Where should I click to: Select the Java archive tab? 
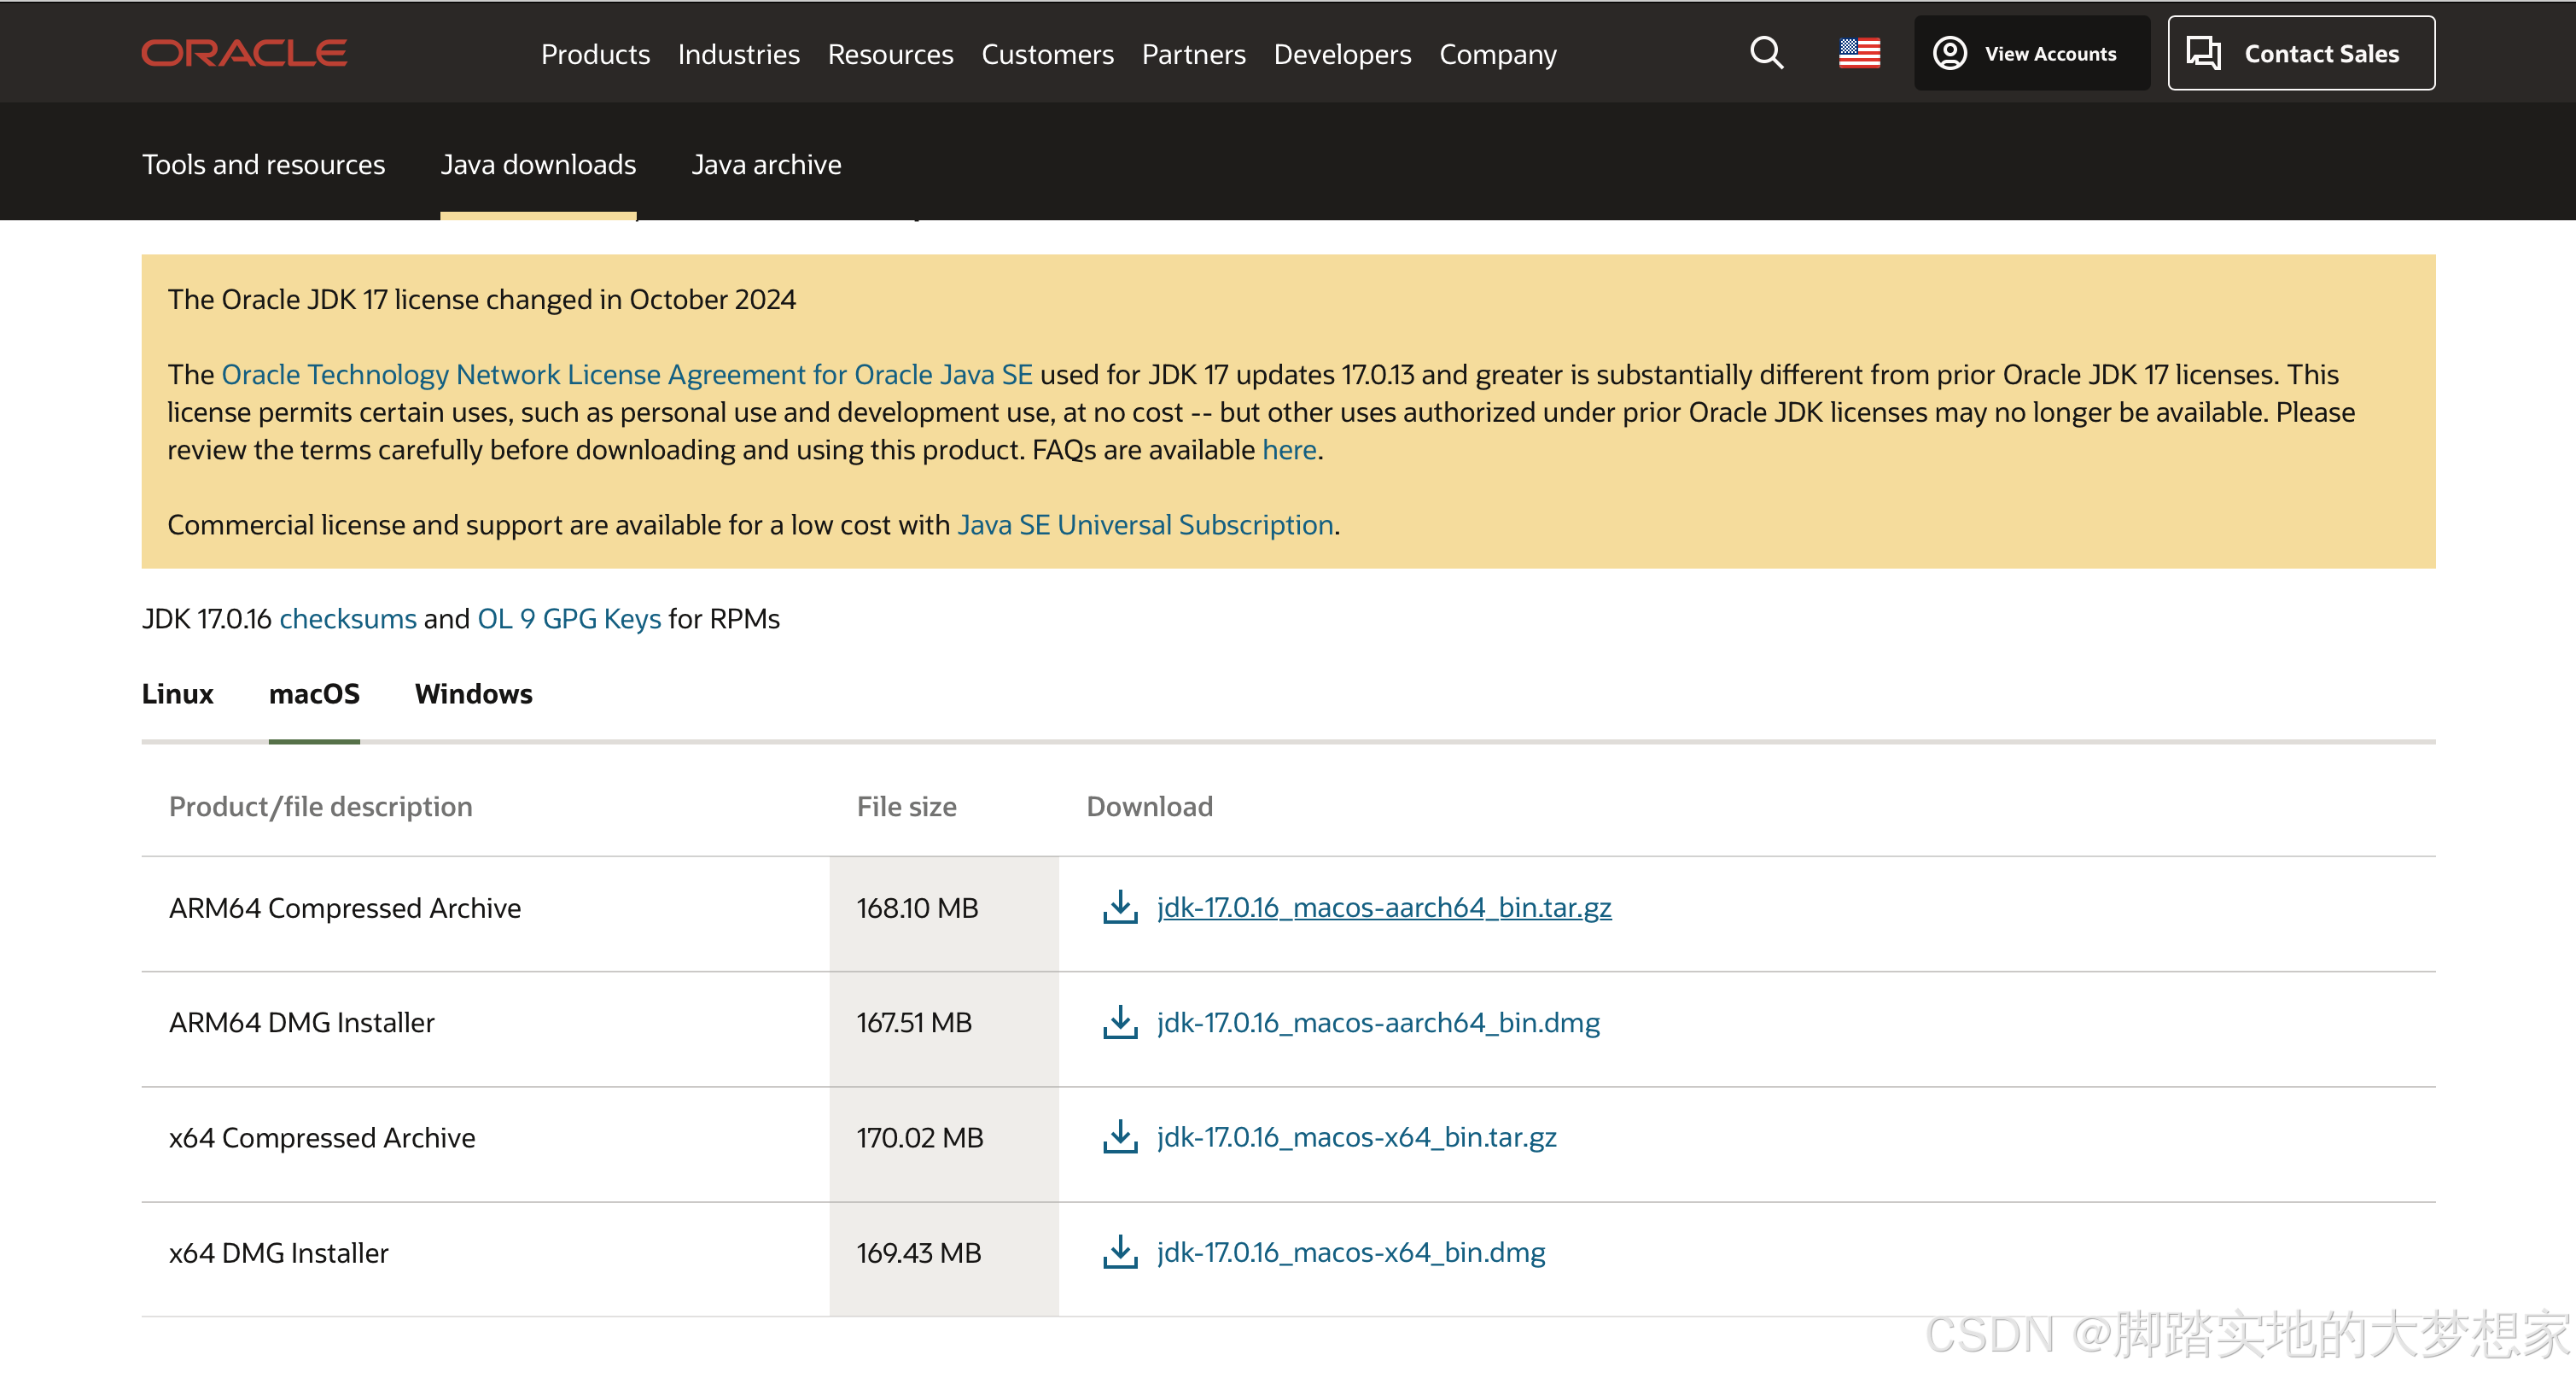766,164
